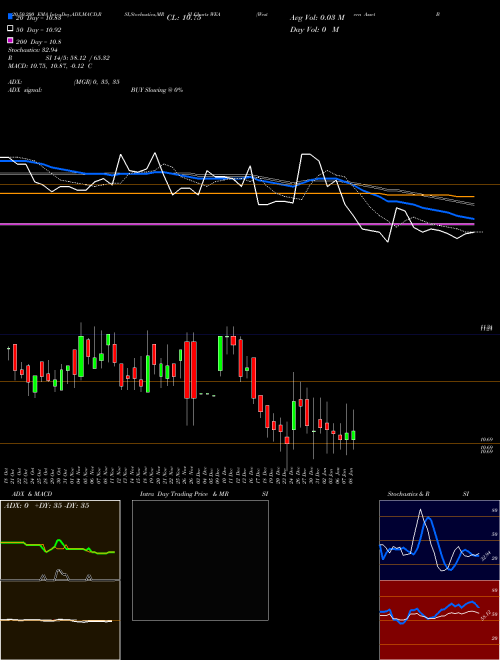Open the red RSI mini chart
The width and height of the screenshot is (500, 660).
439,620
